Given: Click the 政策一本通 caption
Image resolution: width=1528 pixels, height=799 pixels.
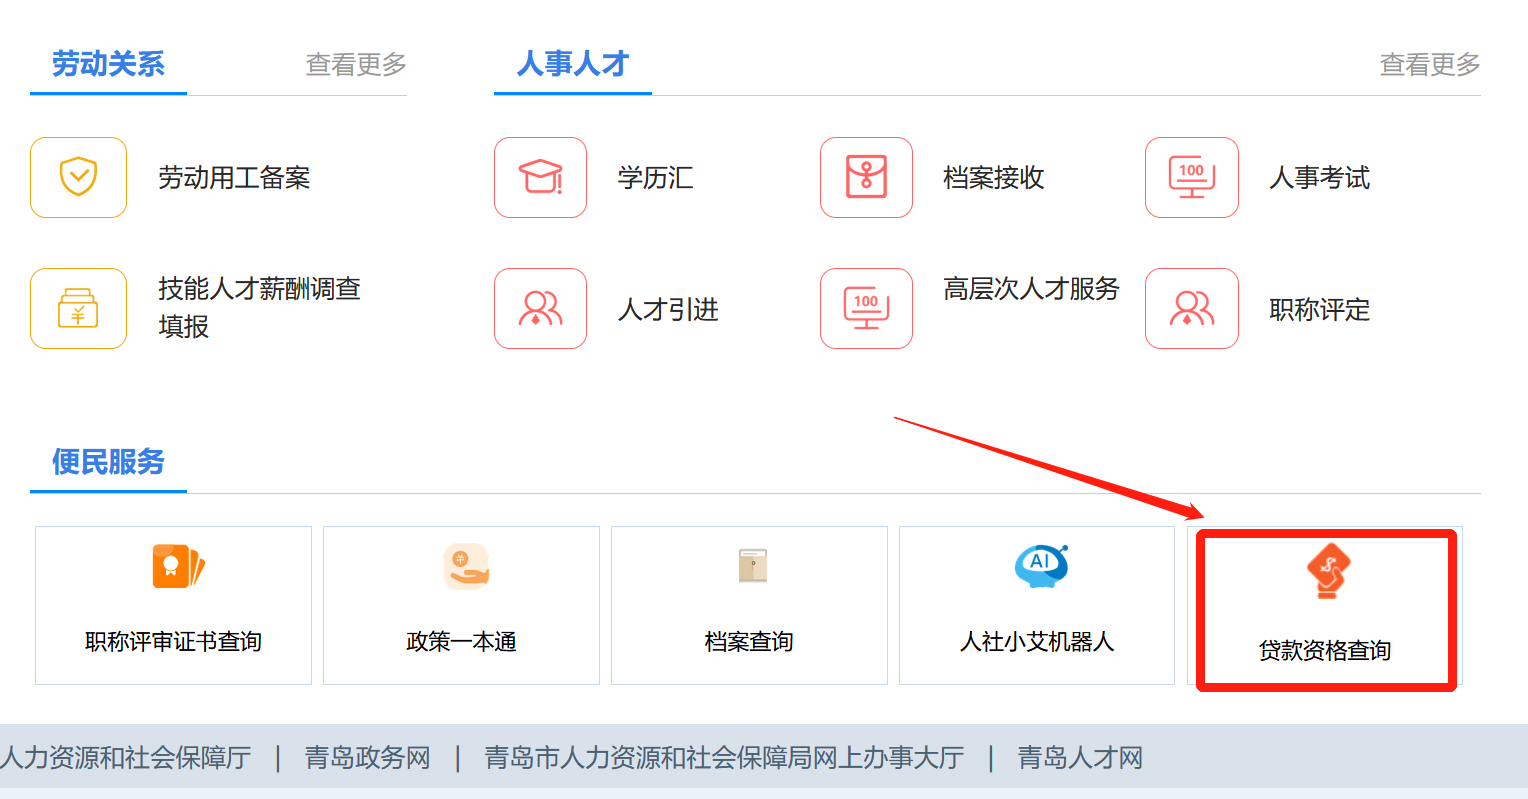Looking at the screenshot, I should tap(461, 642).
